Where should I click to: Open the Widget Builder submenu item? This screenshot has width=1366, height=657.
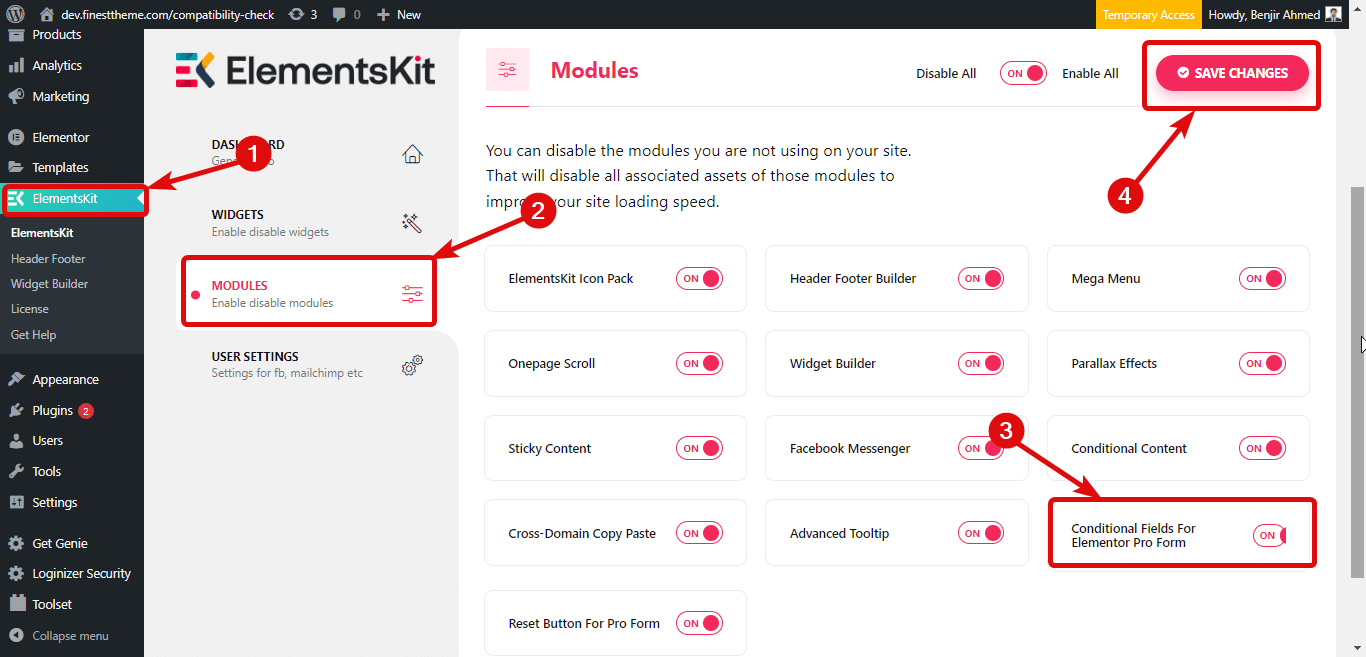tap(50, 284)
